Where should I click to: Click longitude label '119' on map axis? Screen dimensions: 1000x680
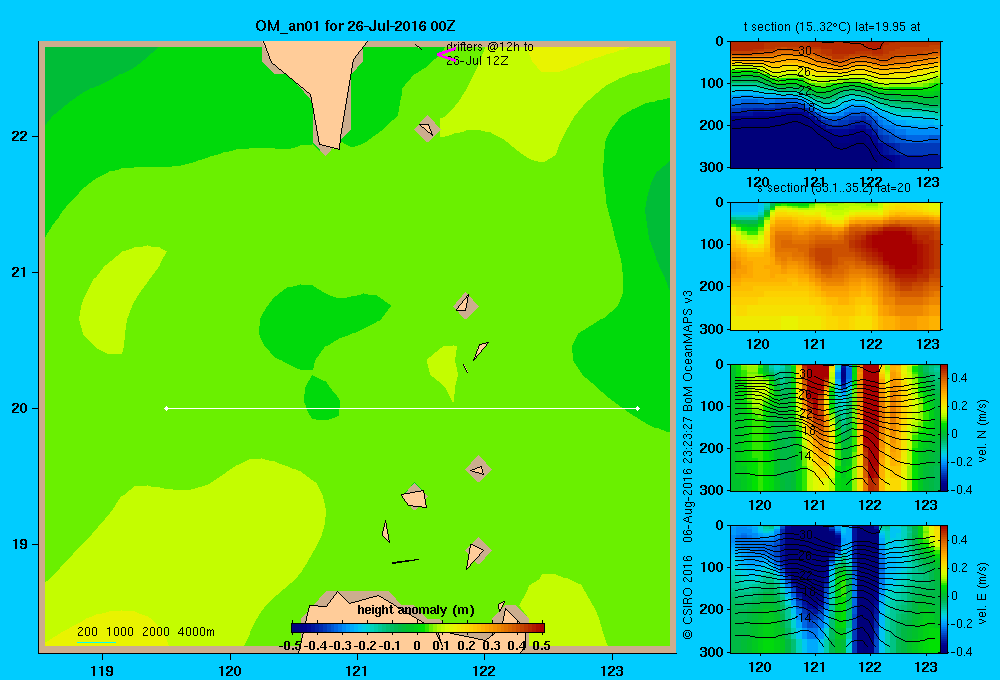tap(102, 670)
